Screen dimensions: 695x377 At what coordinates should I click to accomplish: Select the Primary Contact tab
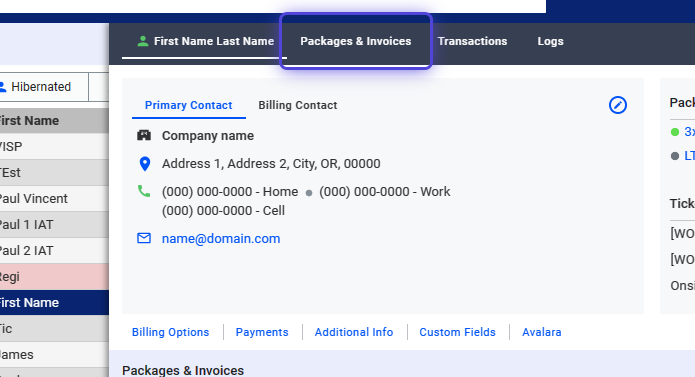pos(189,105)
